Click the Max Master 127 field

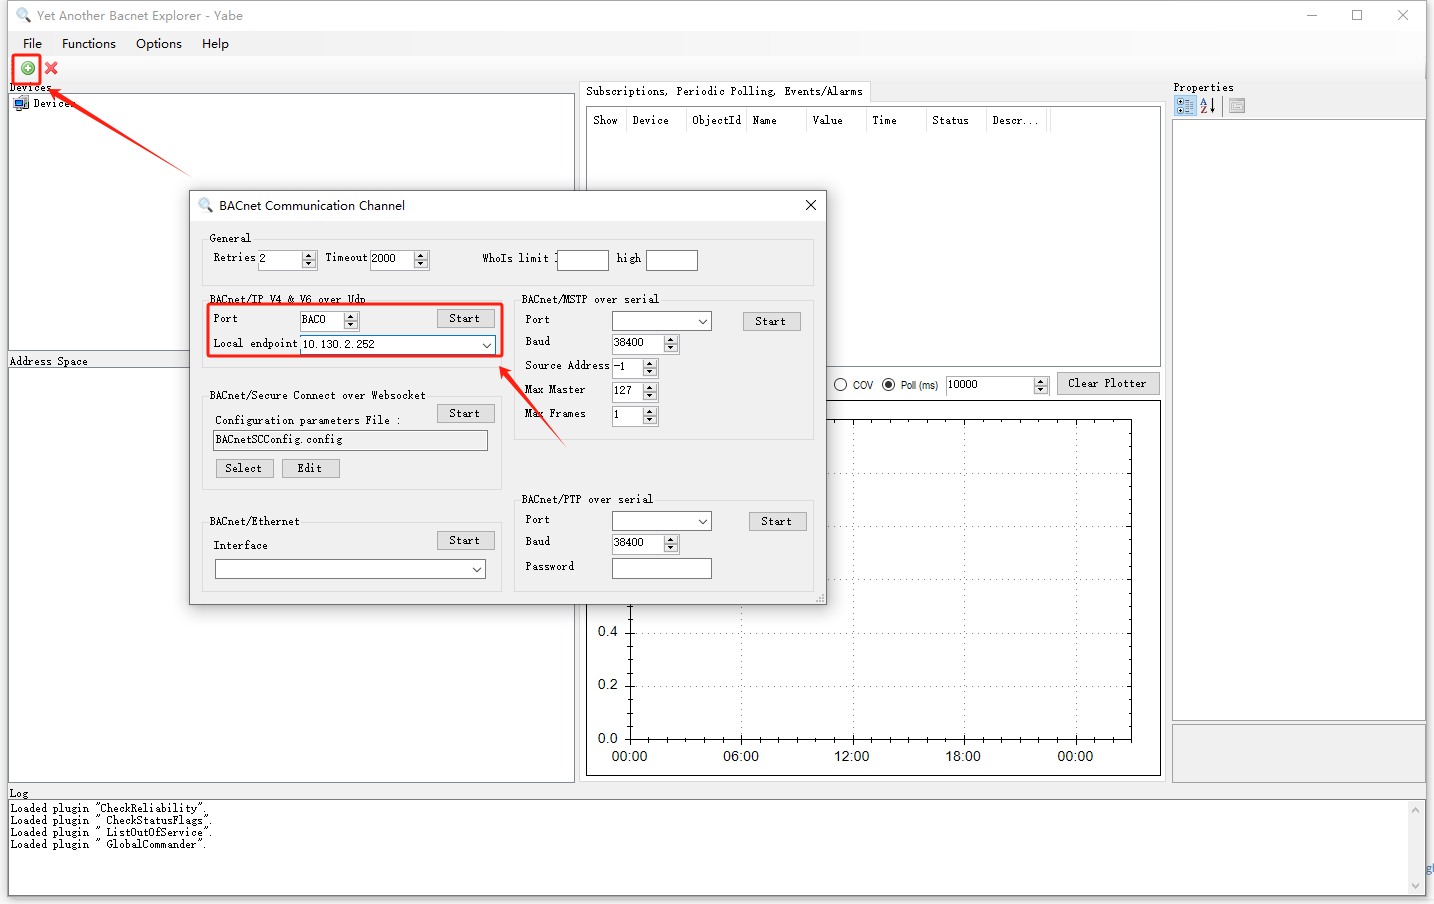(627, 391)
